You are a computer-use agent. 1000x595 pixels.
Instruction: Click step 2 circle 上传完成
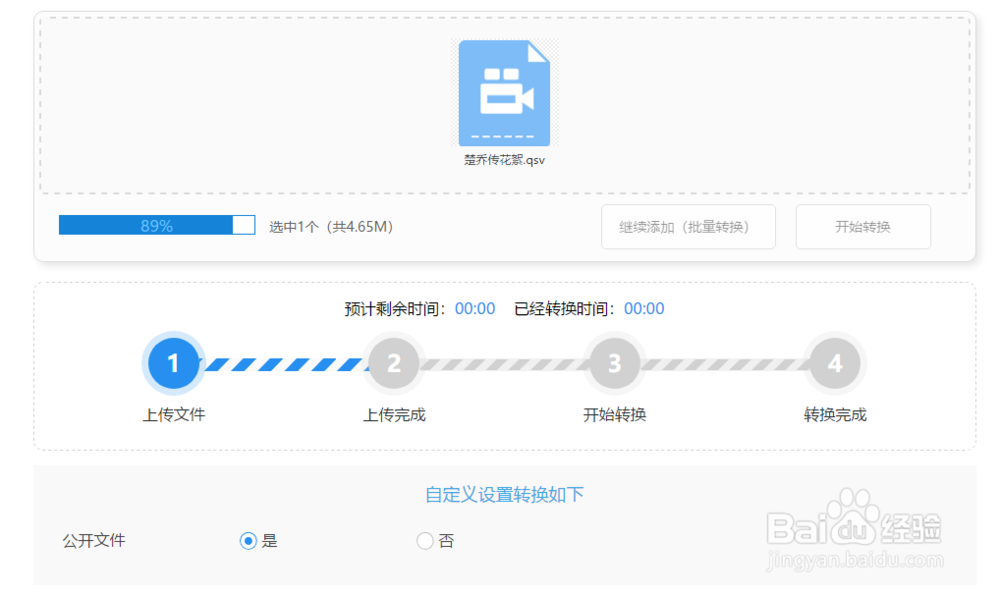coord(393,364)
